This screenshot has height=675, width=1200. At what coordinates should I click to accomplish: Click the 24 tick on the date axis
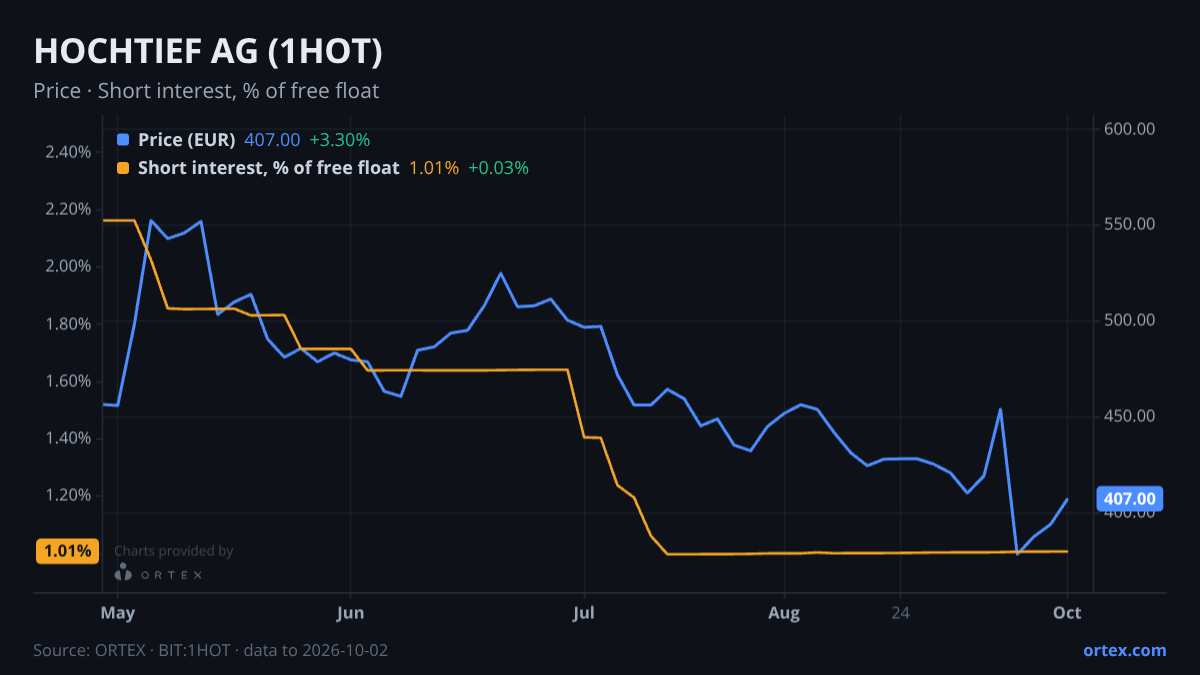click(901, 613)
